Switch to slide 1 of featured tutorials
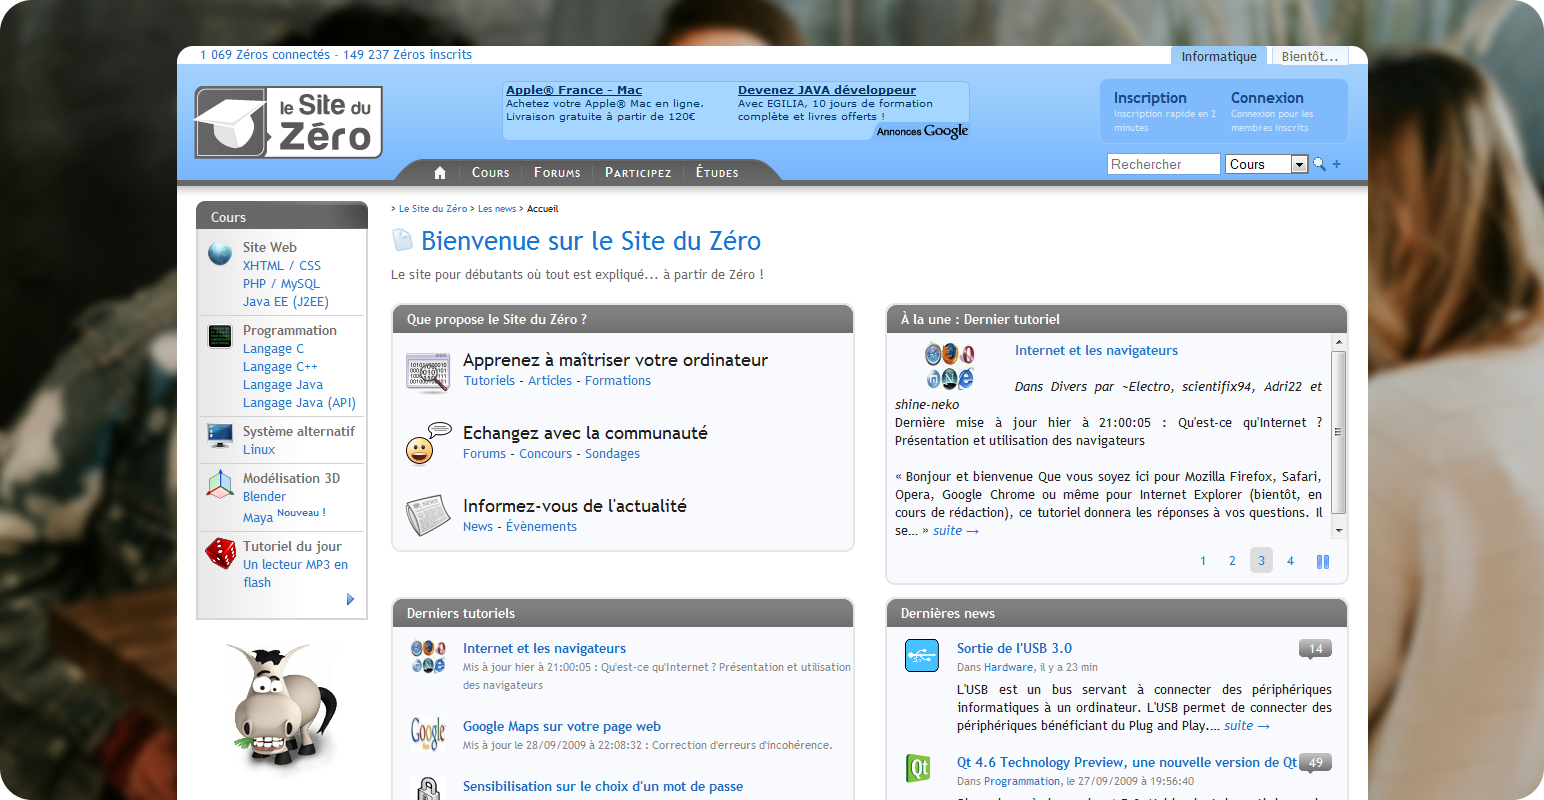Screen dimensions: 1544x800 [1203, 561]
